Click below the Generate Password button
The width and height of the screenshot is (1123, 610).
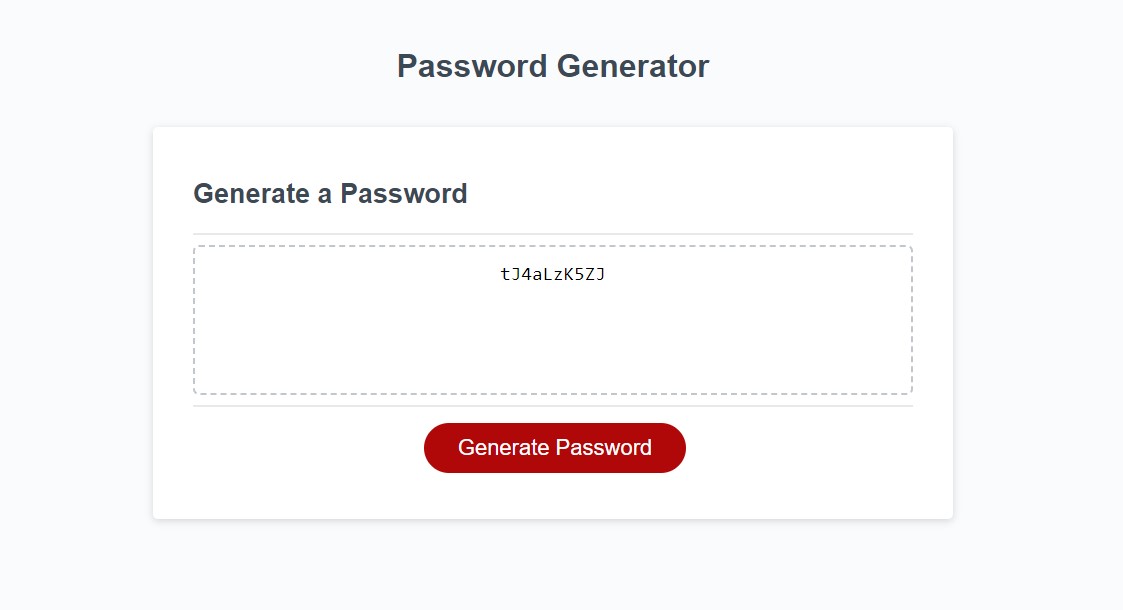[554, 495]
